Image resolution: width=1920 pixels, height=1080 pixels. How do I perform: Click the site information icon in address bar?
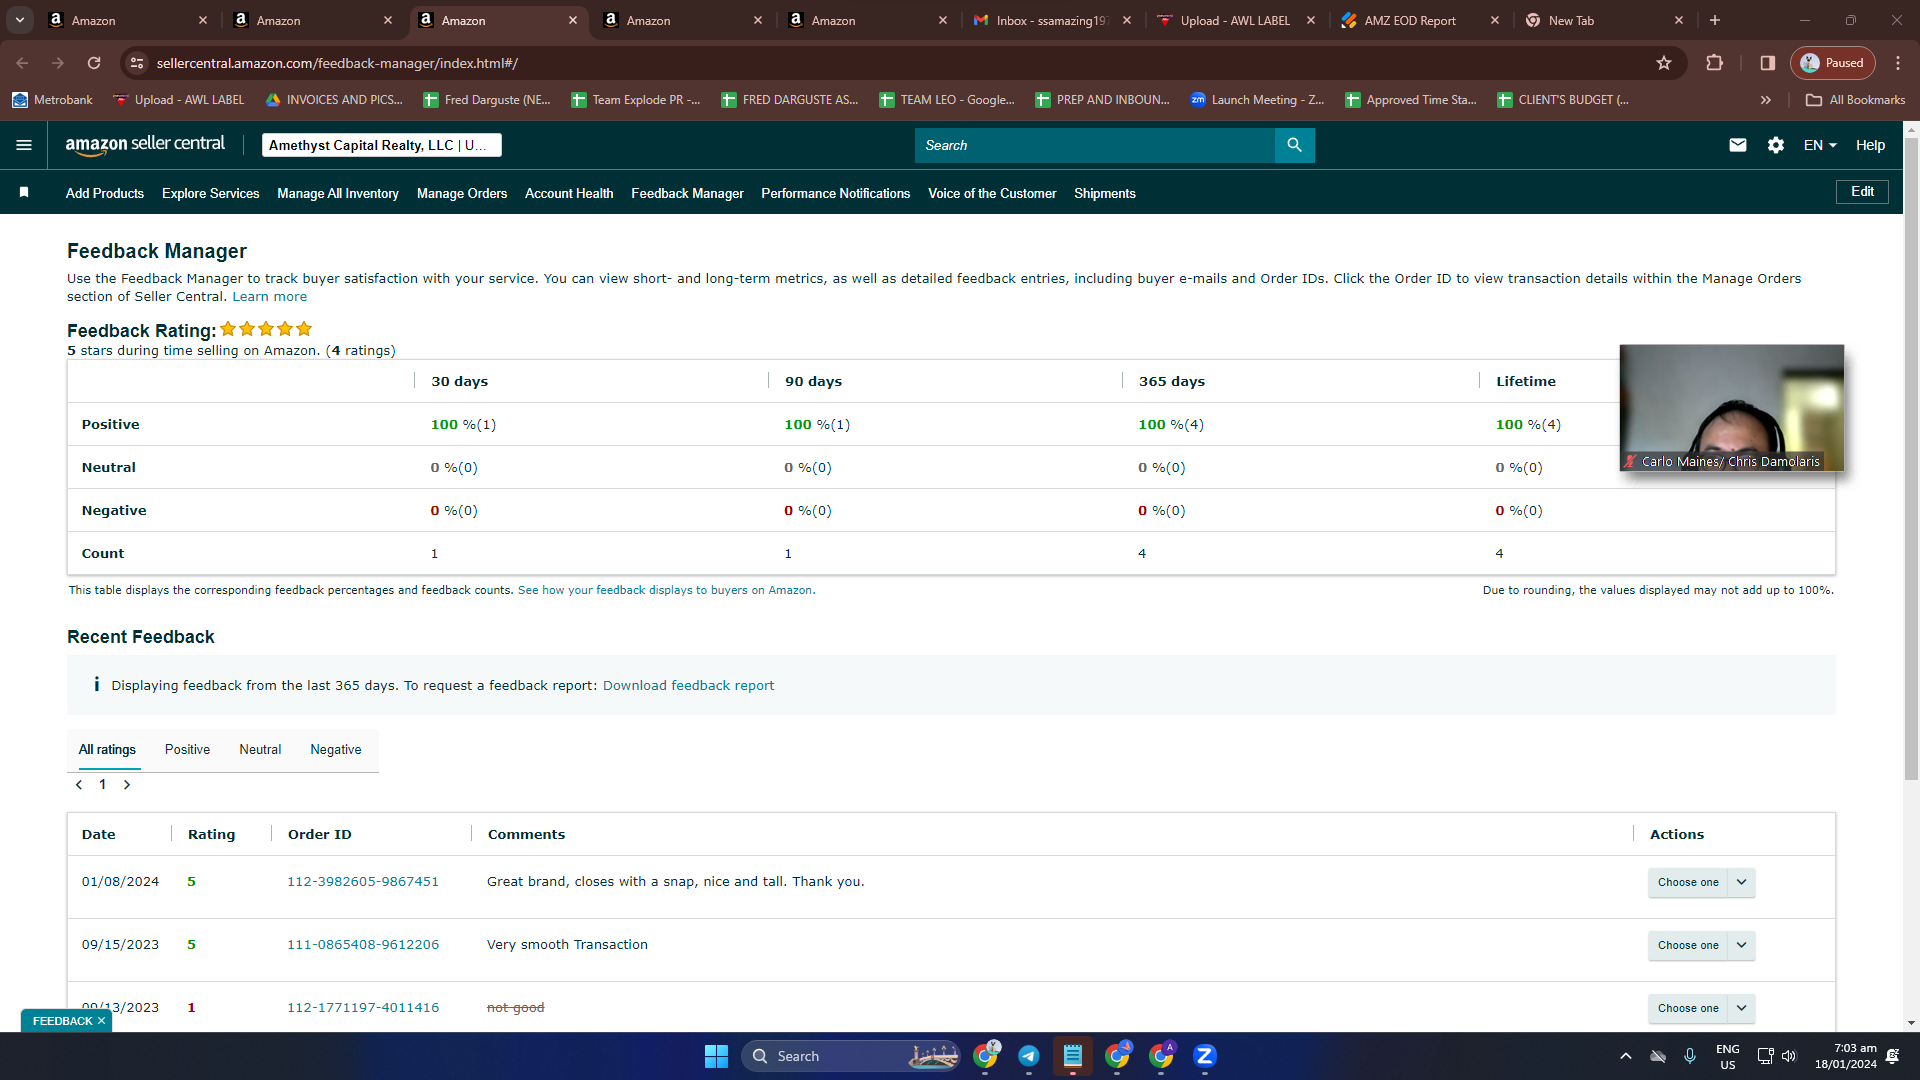point(137,63)
